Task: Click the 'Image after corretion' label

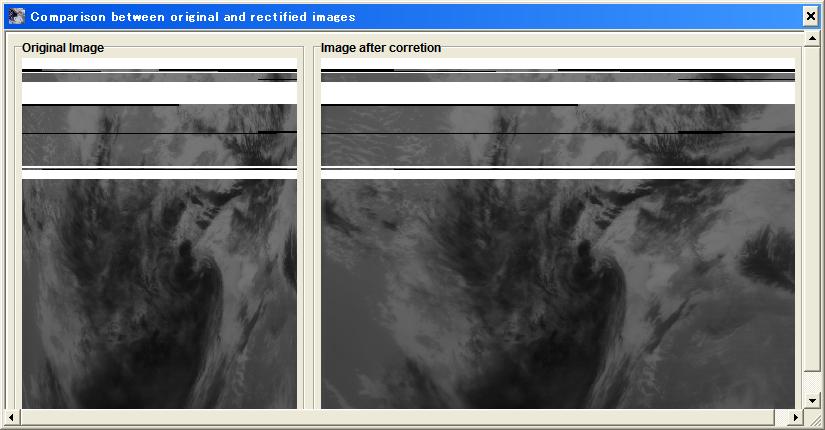Action: click(381, 48)
